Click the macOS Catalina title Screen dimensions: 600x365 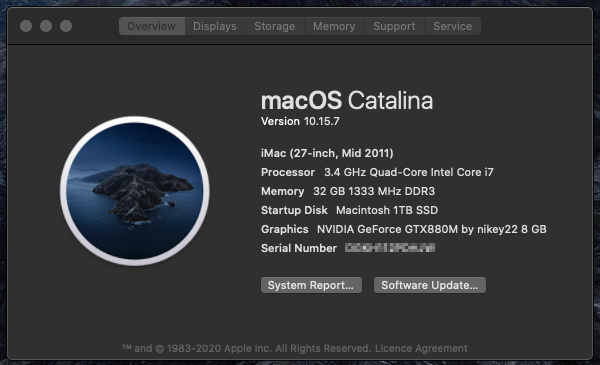[347, 100]
